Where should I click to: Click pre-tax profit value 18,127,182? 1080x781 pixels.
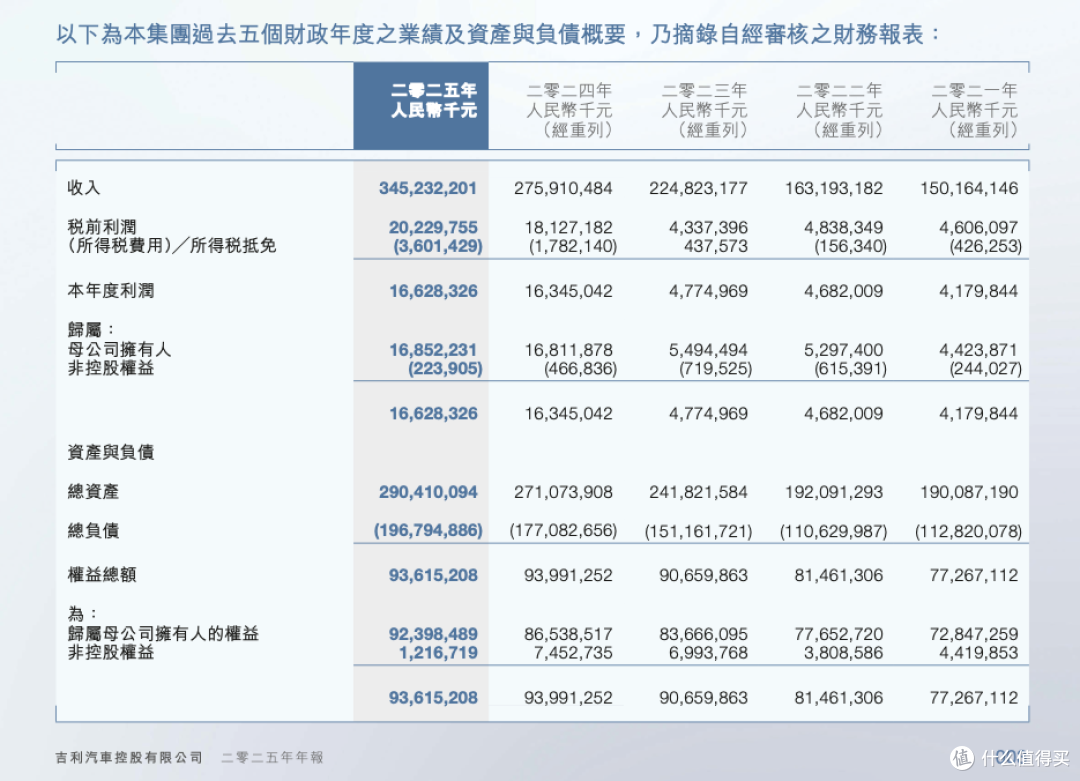568,227
